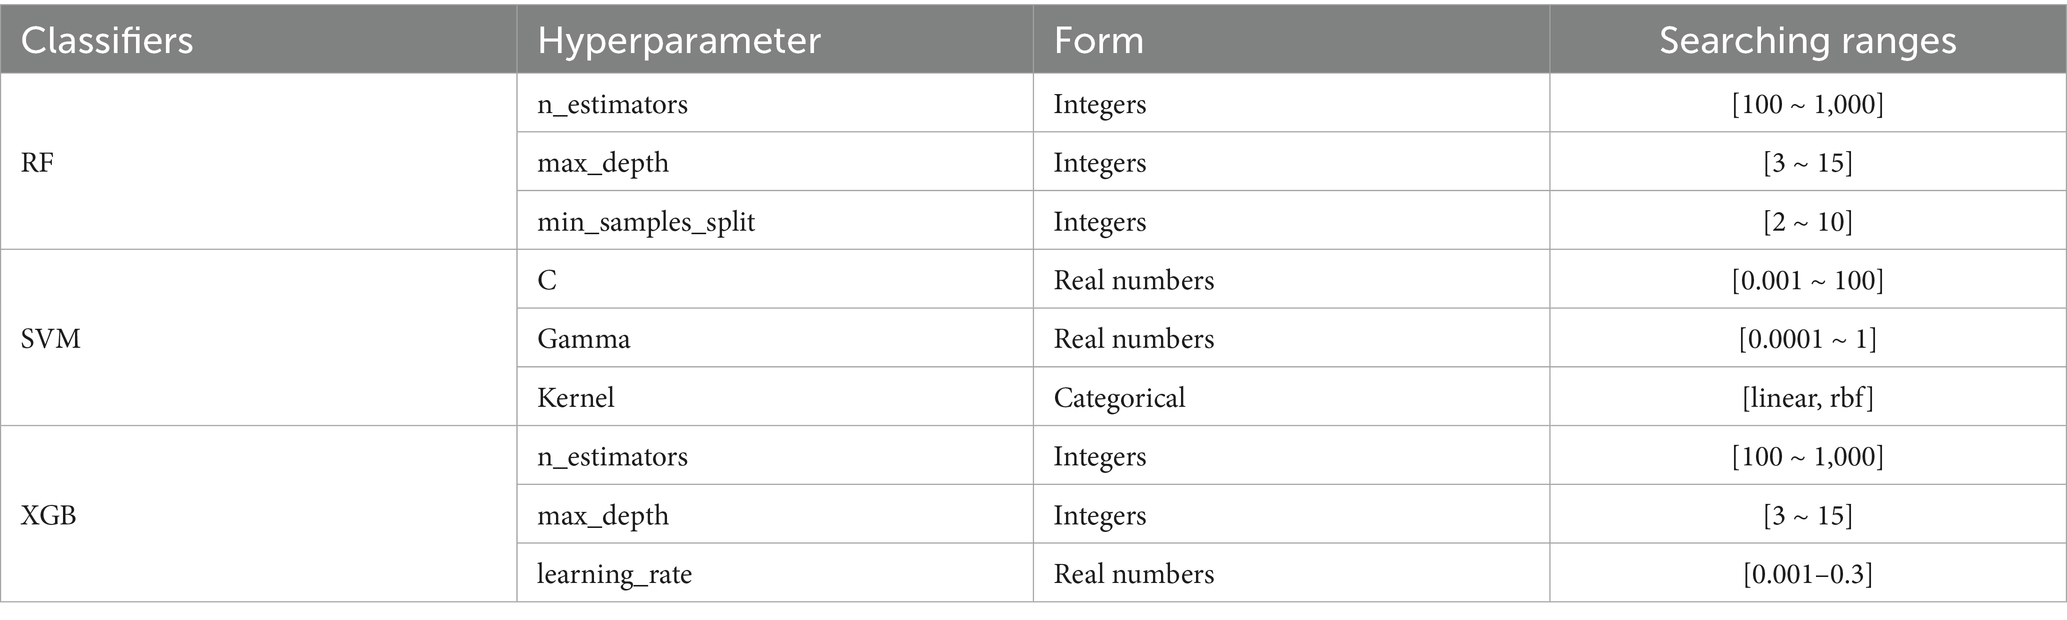Click the [0.0001 ~ 1] range cell
The image size is (2067, 620).
pyautogui.click(x=1807, y=339)
